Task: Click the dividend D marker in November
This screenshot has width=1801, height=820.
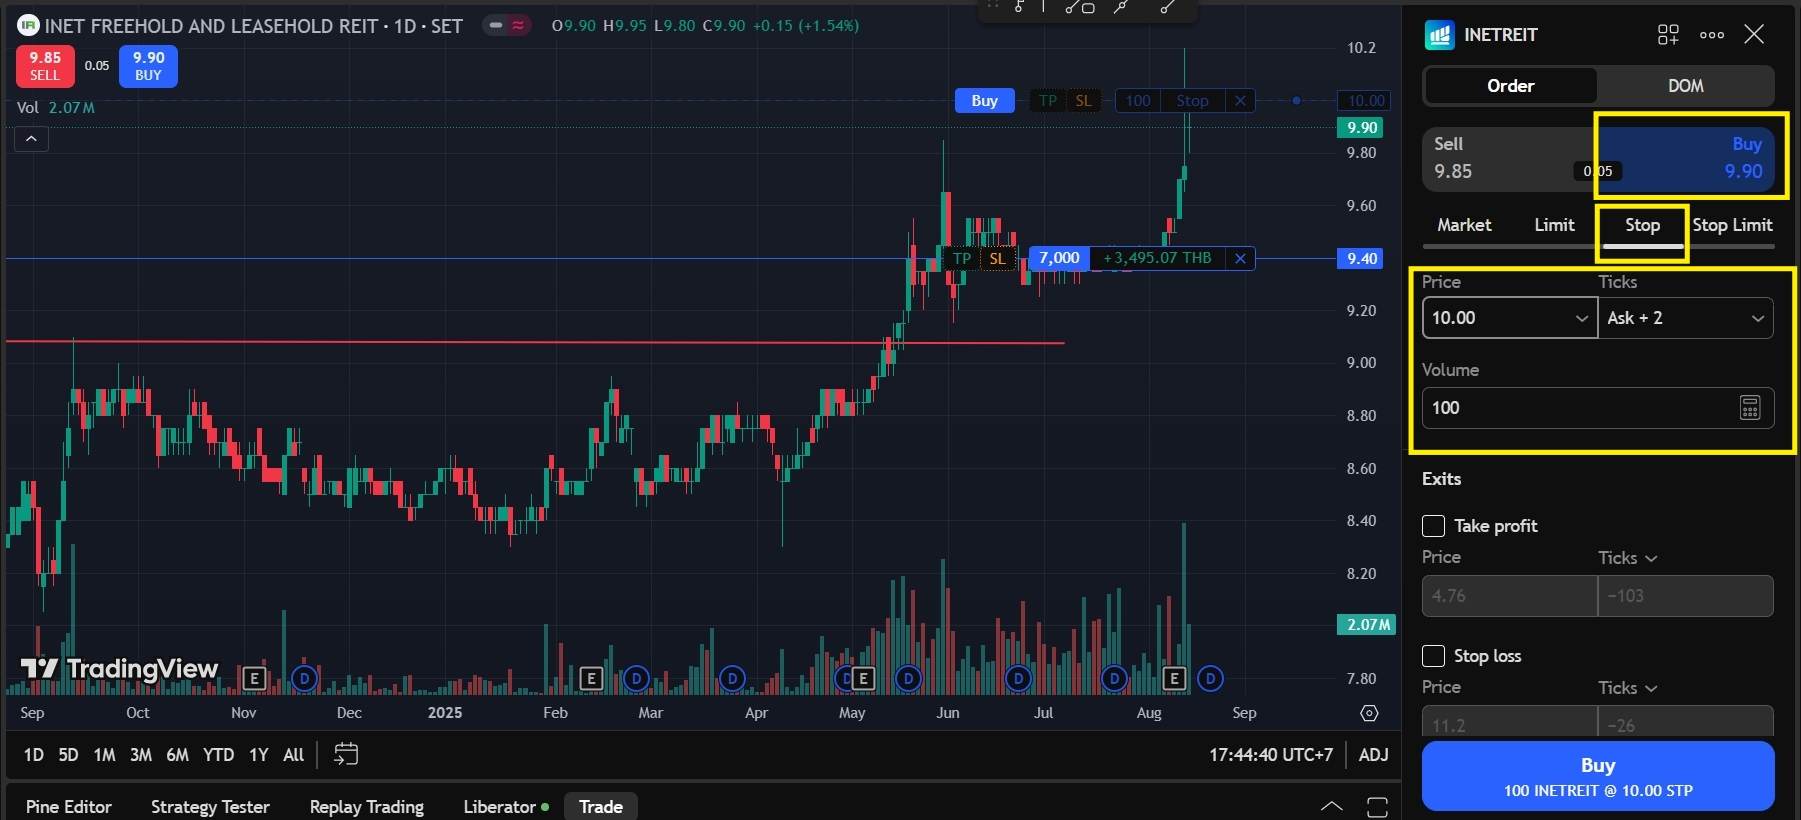Action: (x=304, y=679)
